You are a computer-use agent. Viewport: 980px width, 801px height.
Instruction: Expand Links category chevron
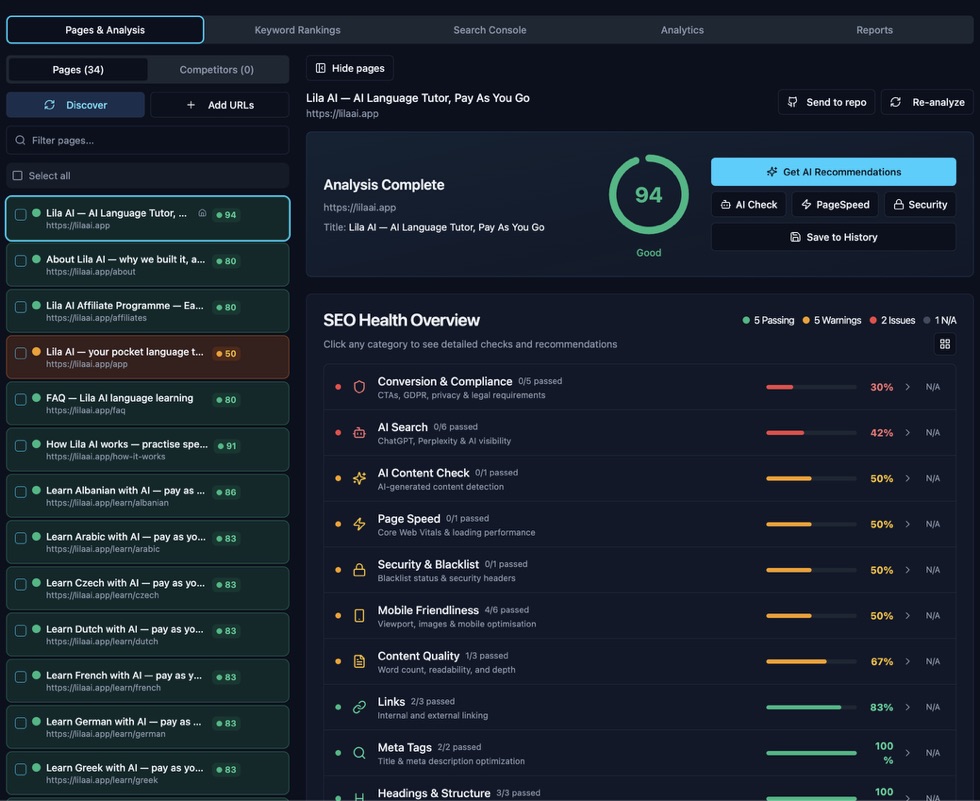tap(908, 707)
